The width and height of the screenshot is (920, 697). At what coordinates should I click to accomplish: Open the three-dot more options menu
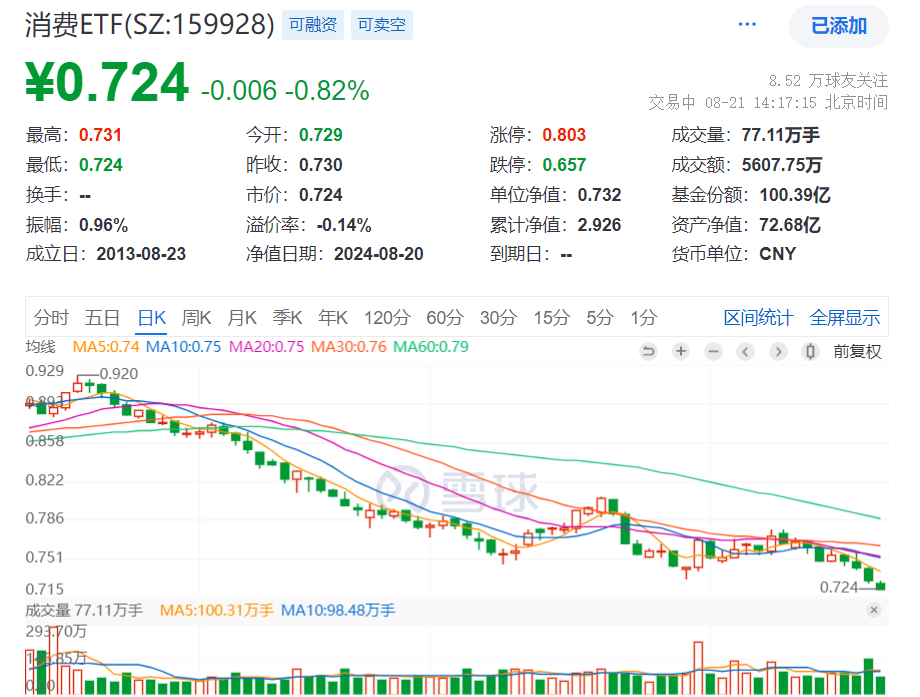[747, 24]
